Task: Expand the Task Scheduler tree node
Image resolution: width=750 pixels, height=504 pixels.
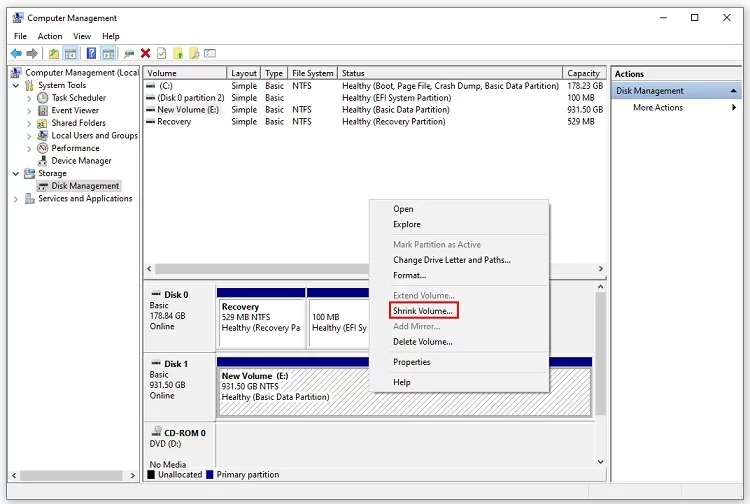Action: 29,98
